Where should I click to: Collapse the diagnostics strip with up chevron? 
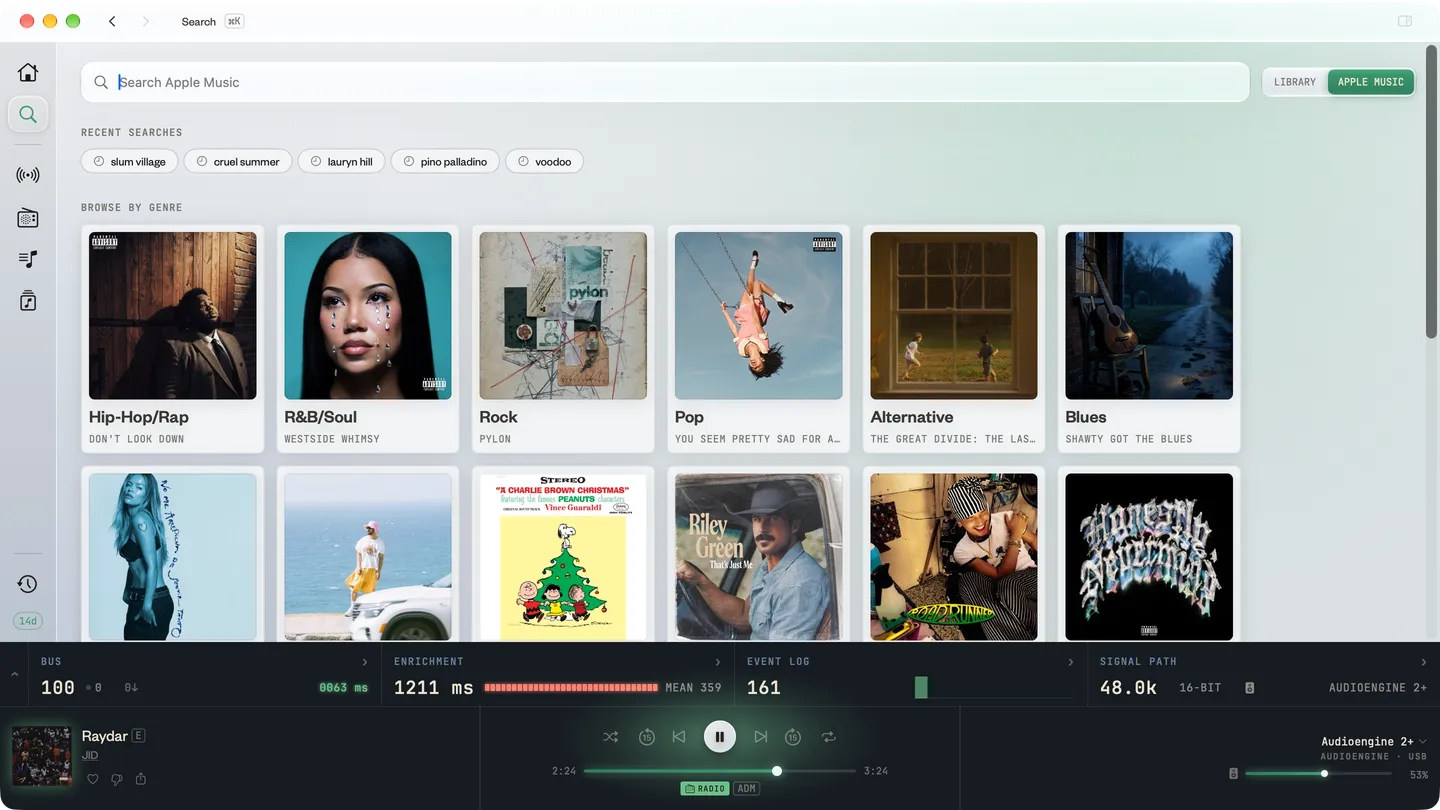[14, 675]
